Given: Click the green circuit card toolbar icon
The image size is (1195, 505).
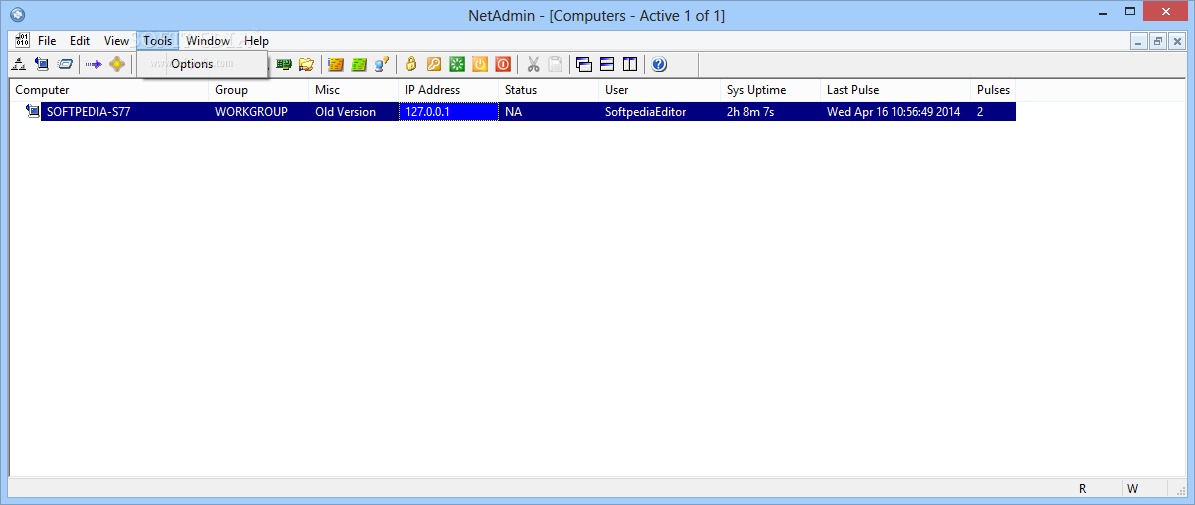Looking at the screenshot, I should tap(284, 65).
